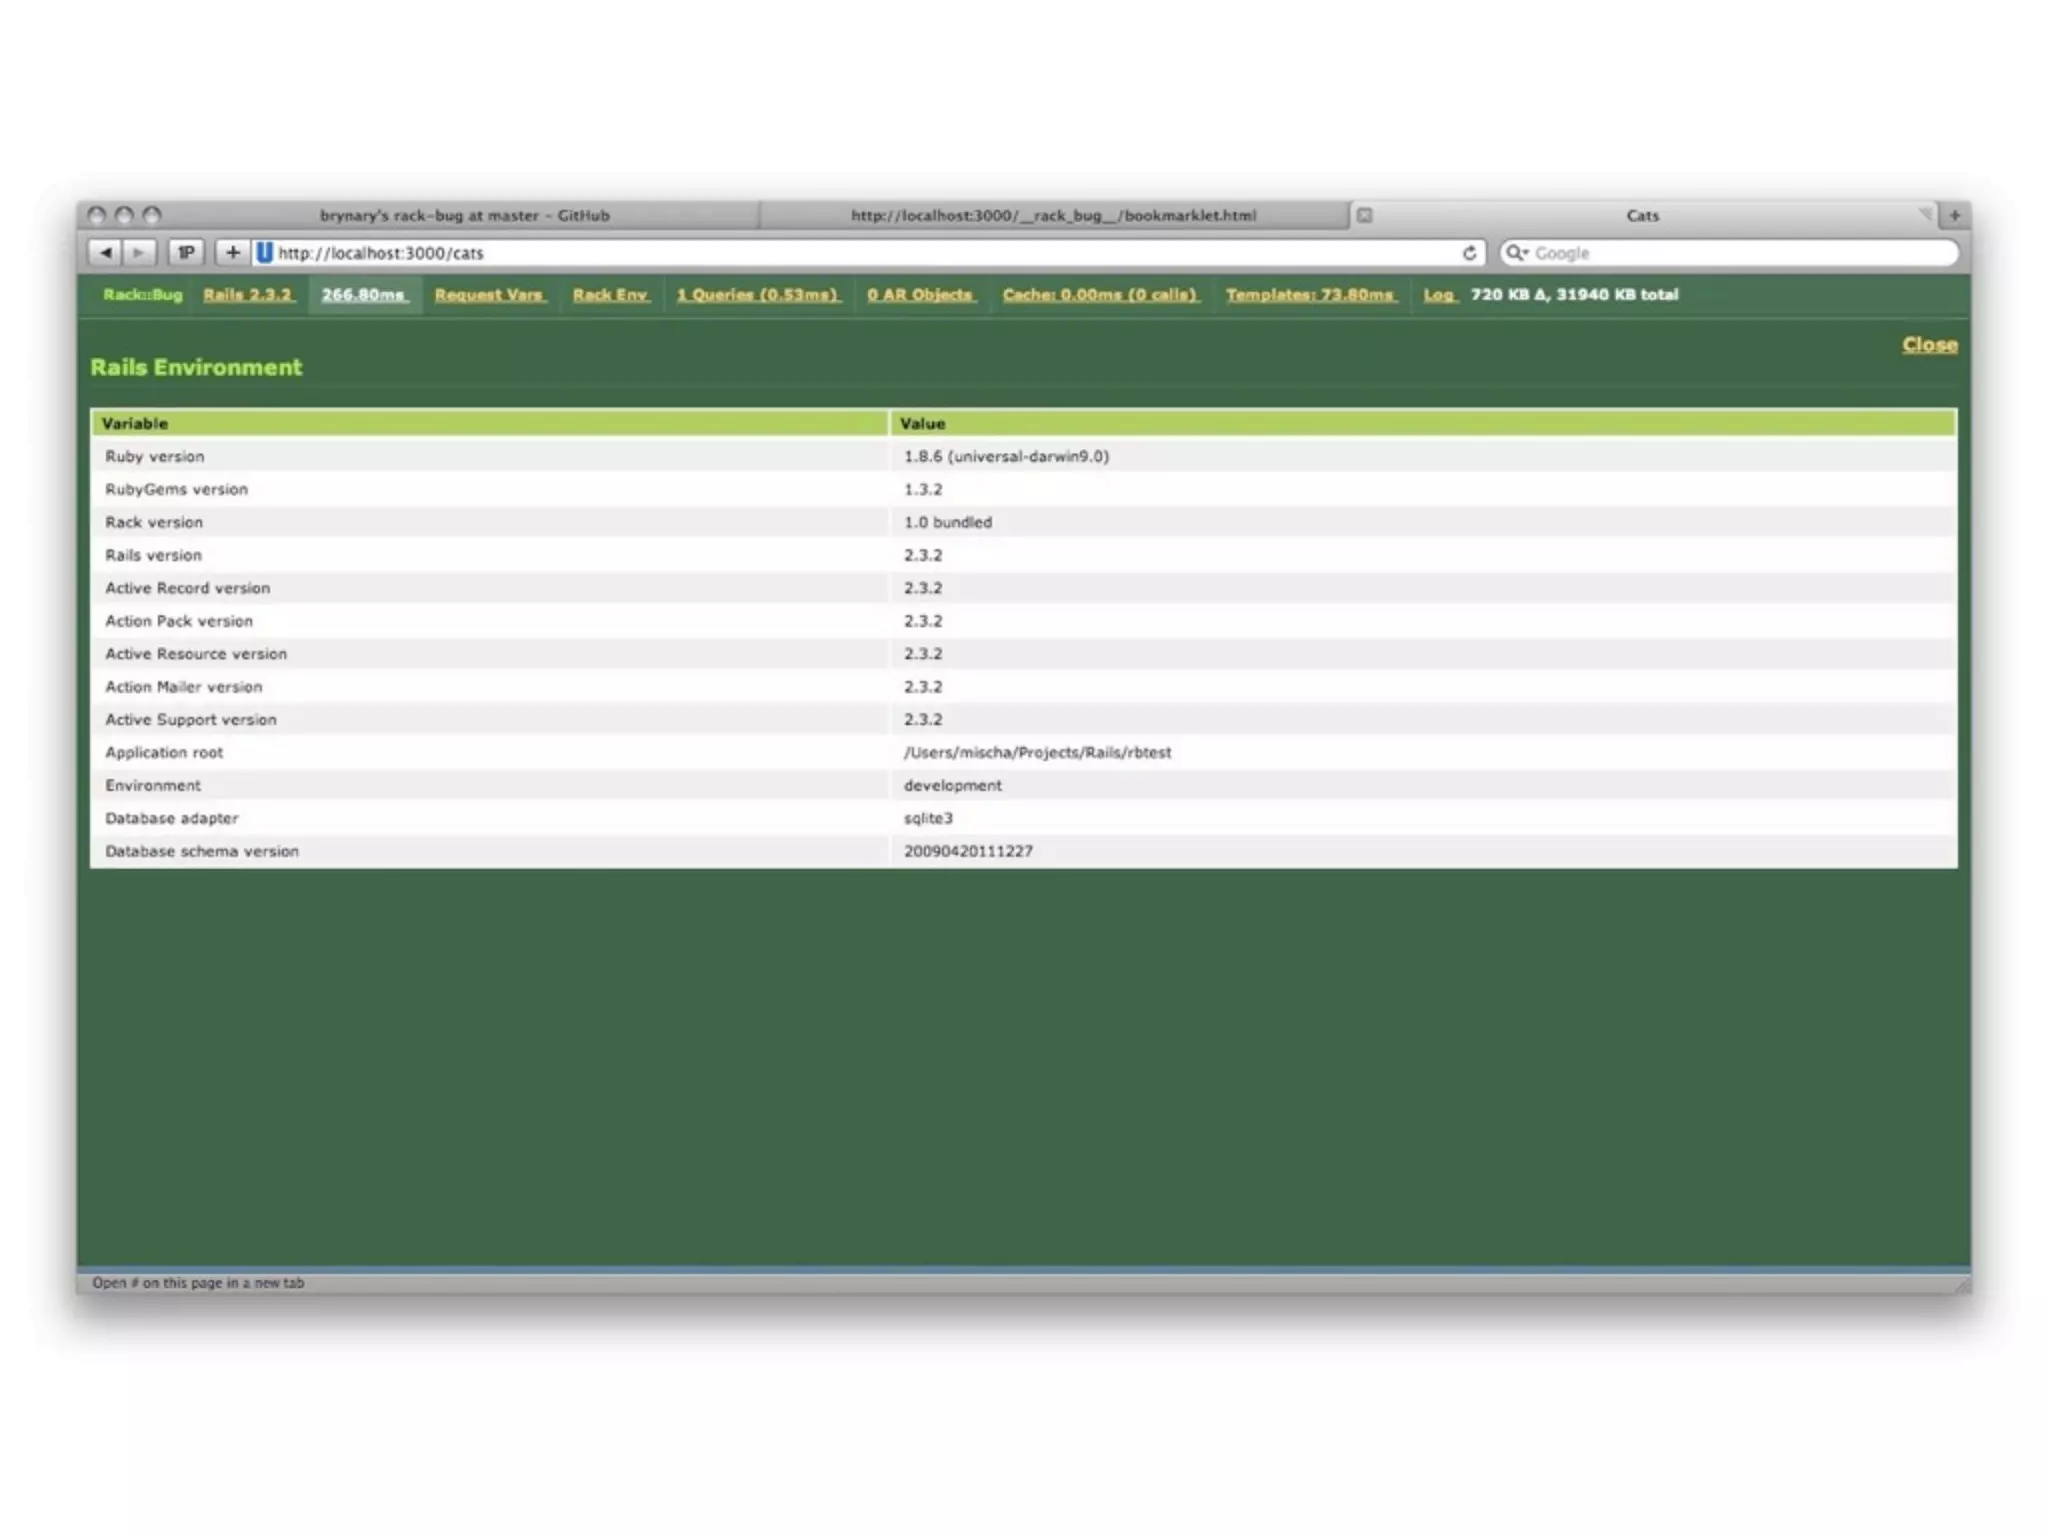Select the value 1.0 bundled

pyautogui.click(x=948, y=522)
